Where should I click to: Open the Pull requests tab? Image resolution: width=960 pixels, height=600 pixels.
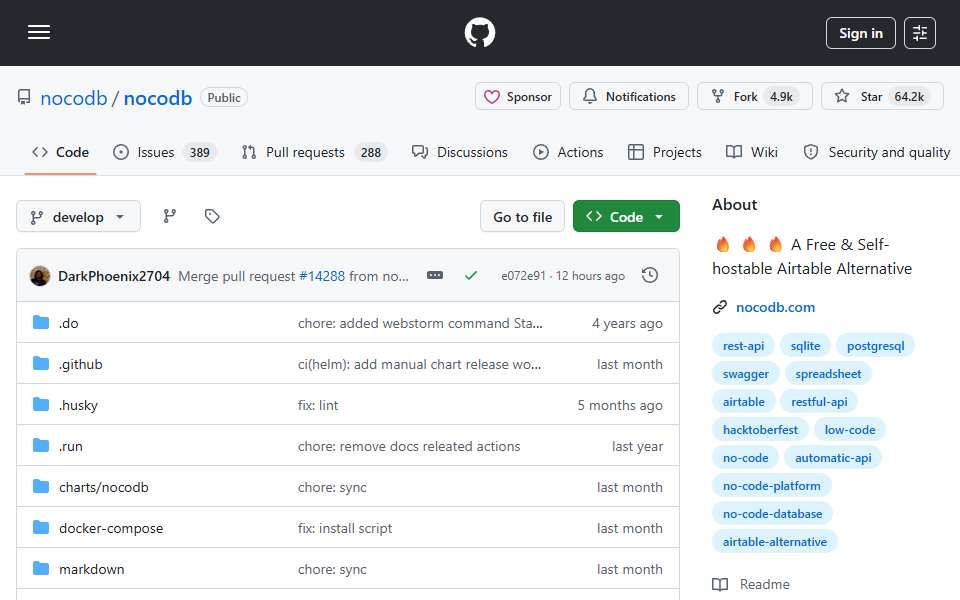coord(314,152)
